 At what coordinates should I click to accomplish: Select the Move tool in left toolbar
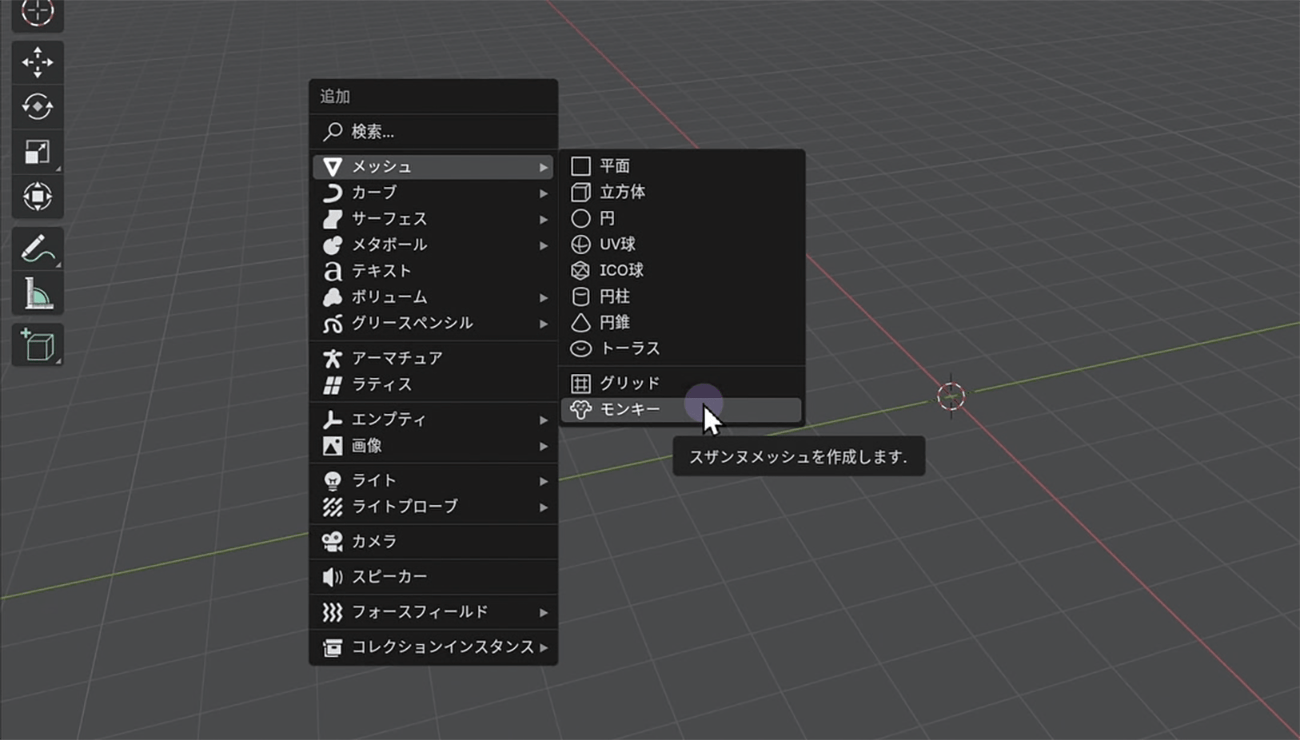click(x=38, y=62)
